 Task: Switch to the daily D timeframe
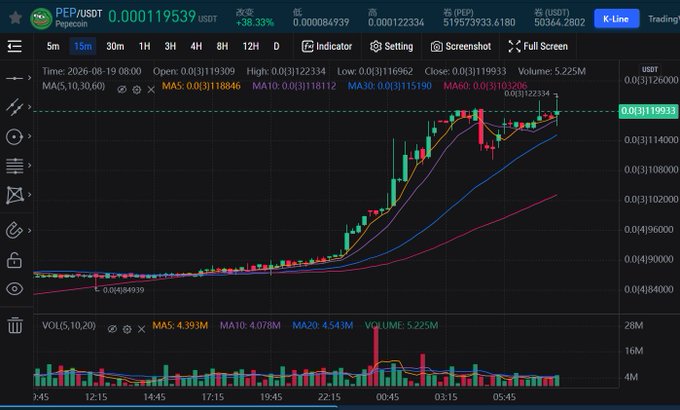276,46
